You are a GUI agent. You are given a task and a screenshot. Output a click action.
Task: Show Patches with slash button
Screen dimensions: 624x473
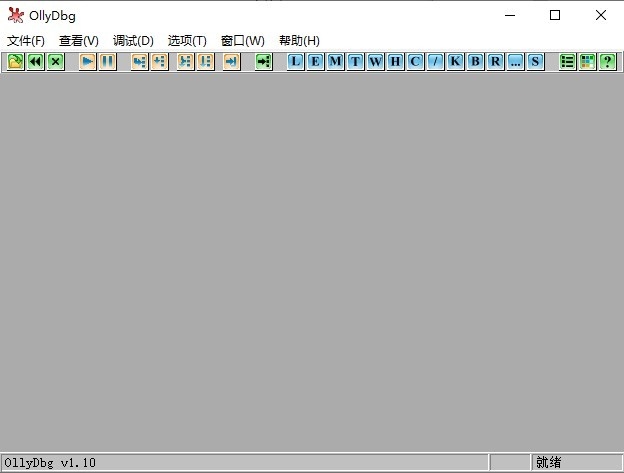pyautogui.click(x=435, y=62)
